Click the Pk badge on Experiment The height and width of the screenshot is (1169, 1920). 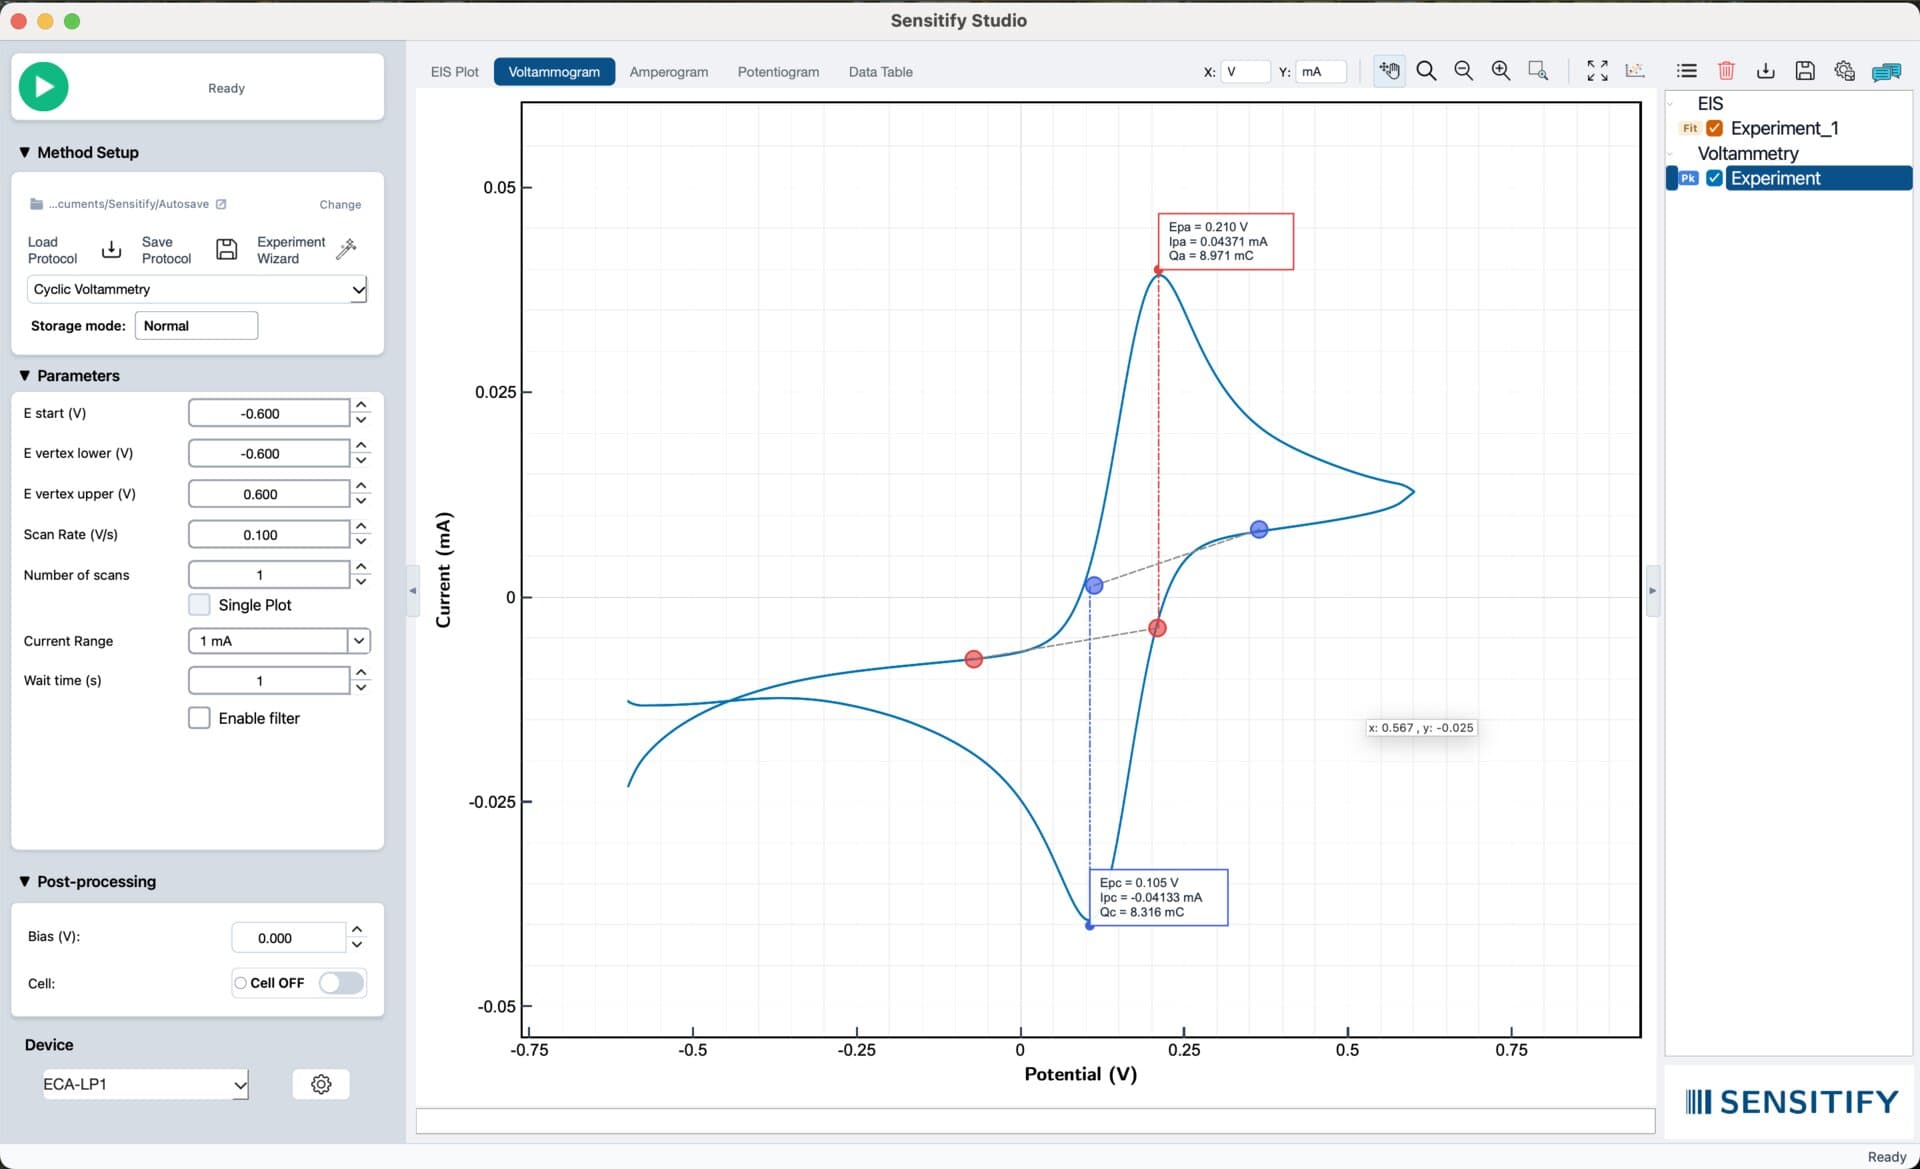1688,178
